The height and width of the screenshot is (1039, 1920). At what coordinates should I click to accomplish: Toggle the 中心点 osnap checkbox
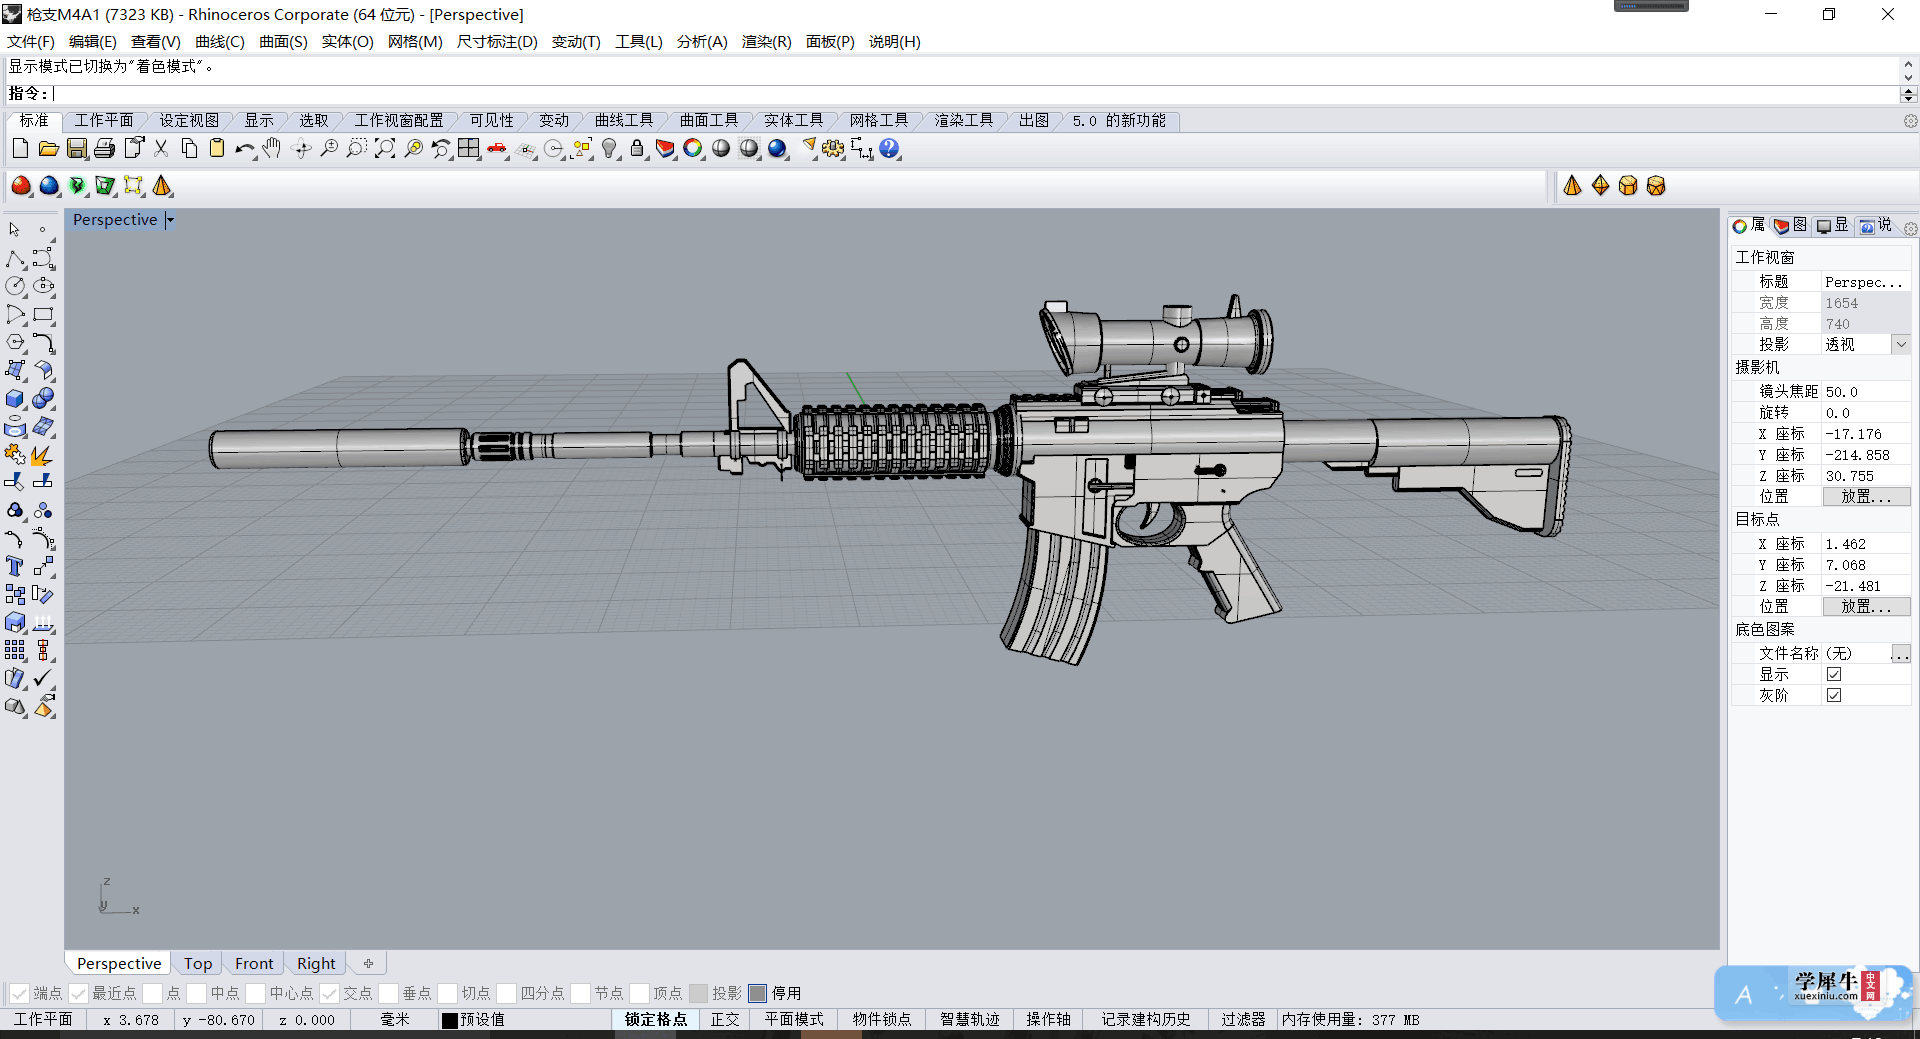(255, 993)
